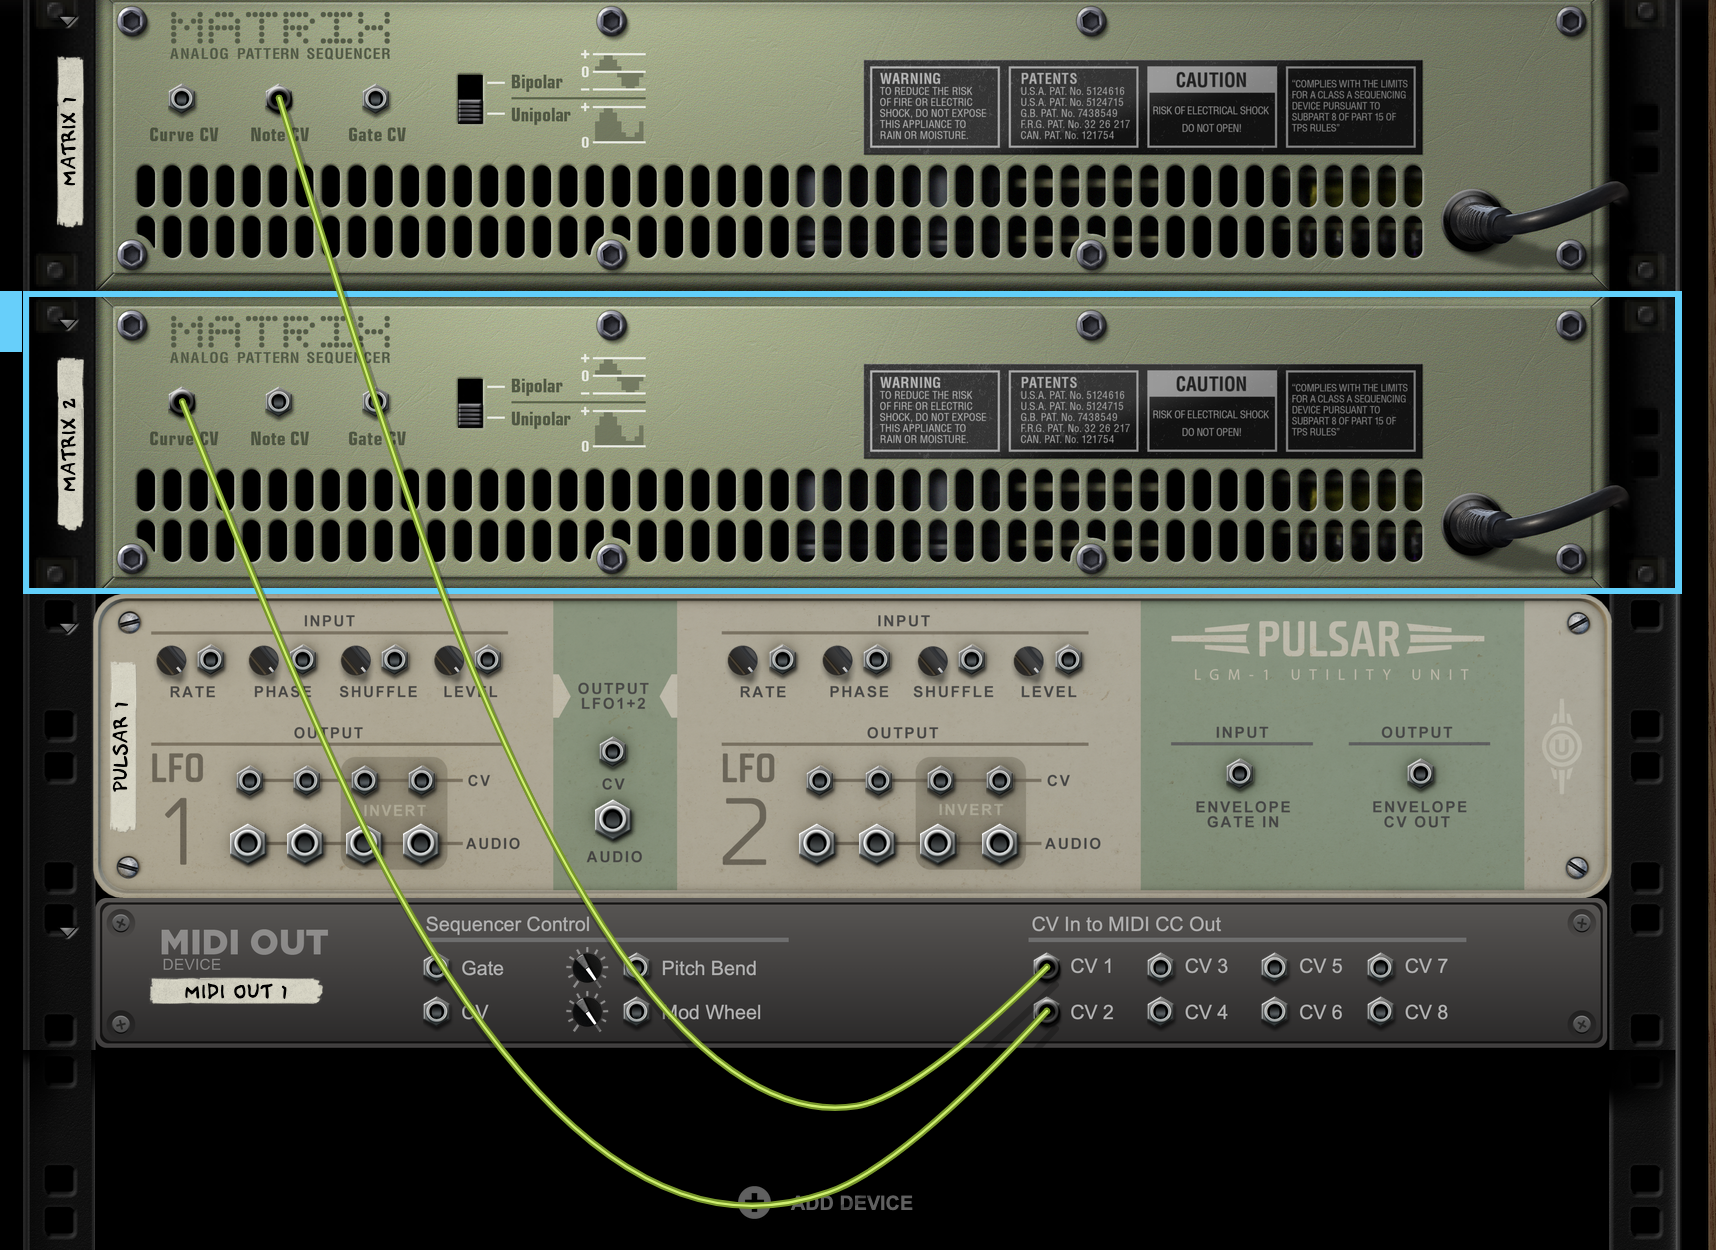Click the CV 8 input jack
This screenshot has width=1716, height=1250.
coord(1380,1012)
